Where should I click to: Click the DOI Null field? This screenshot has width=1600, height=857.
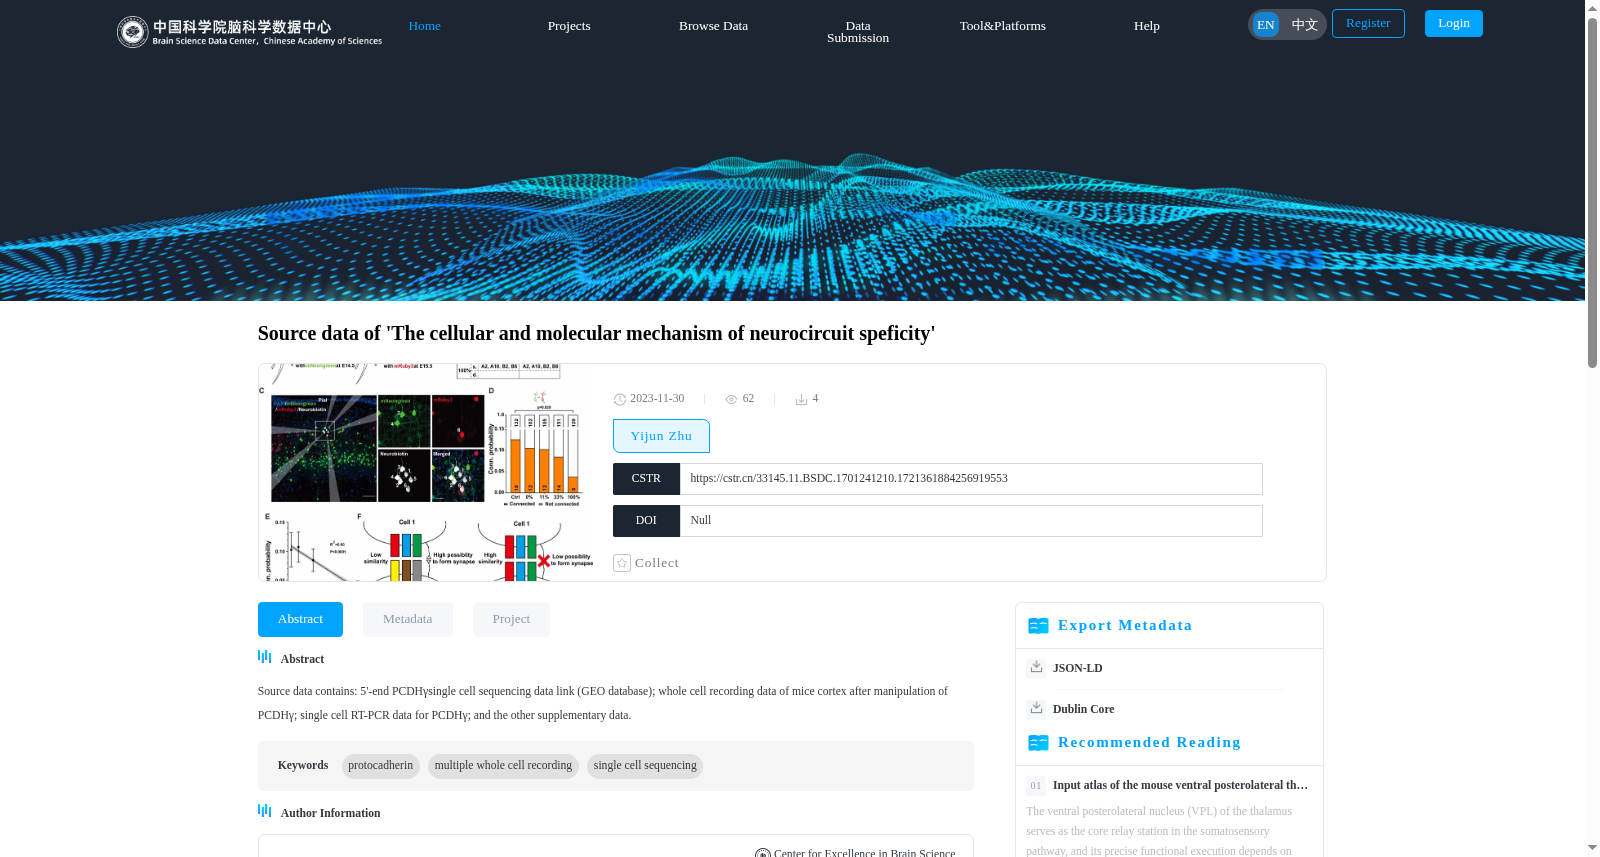[971, 521]
